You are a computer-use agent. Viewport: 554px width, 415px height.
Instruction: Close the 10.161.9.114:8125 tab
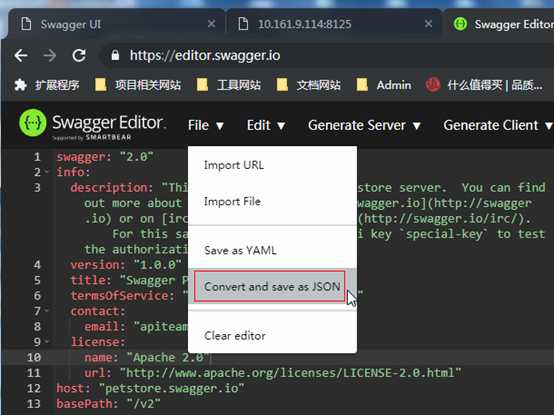tap(428, 24)
